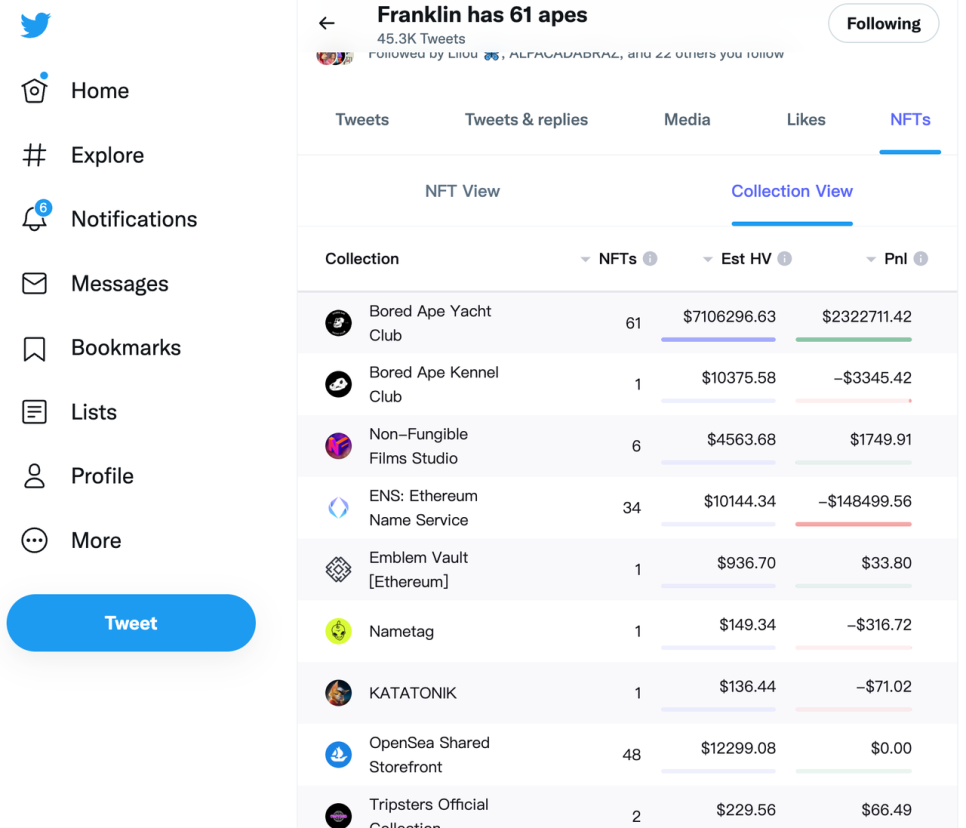
Task: Switch to Tweets & replies tab
Action: point(526,120)
